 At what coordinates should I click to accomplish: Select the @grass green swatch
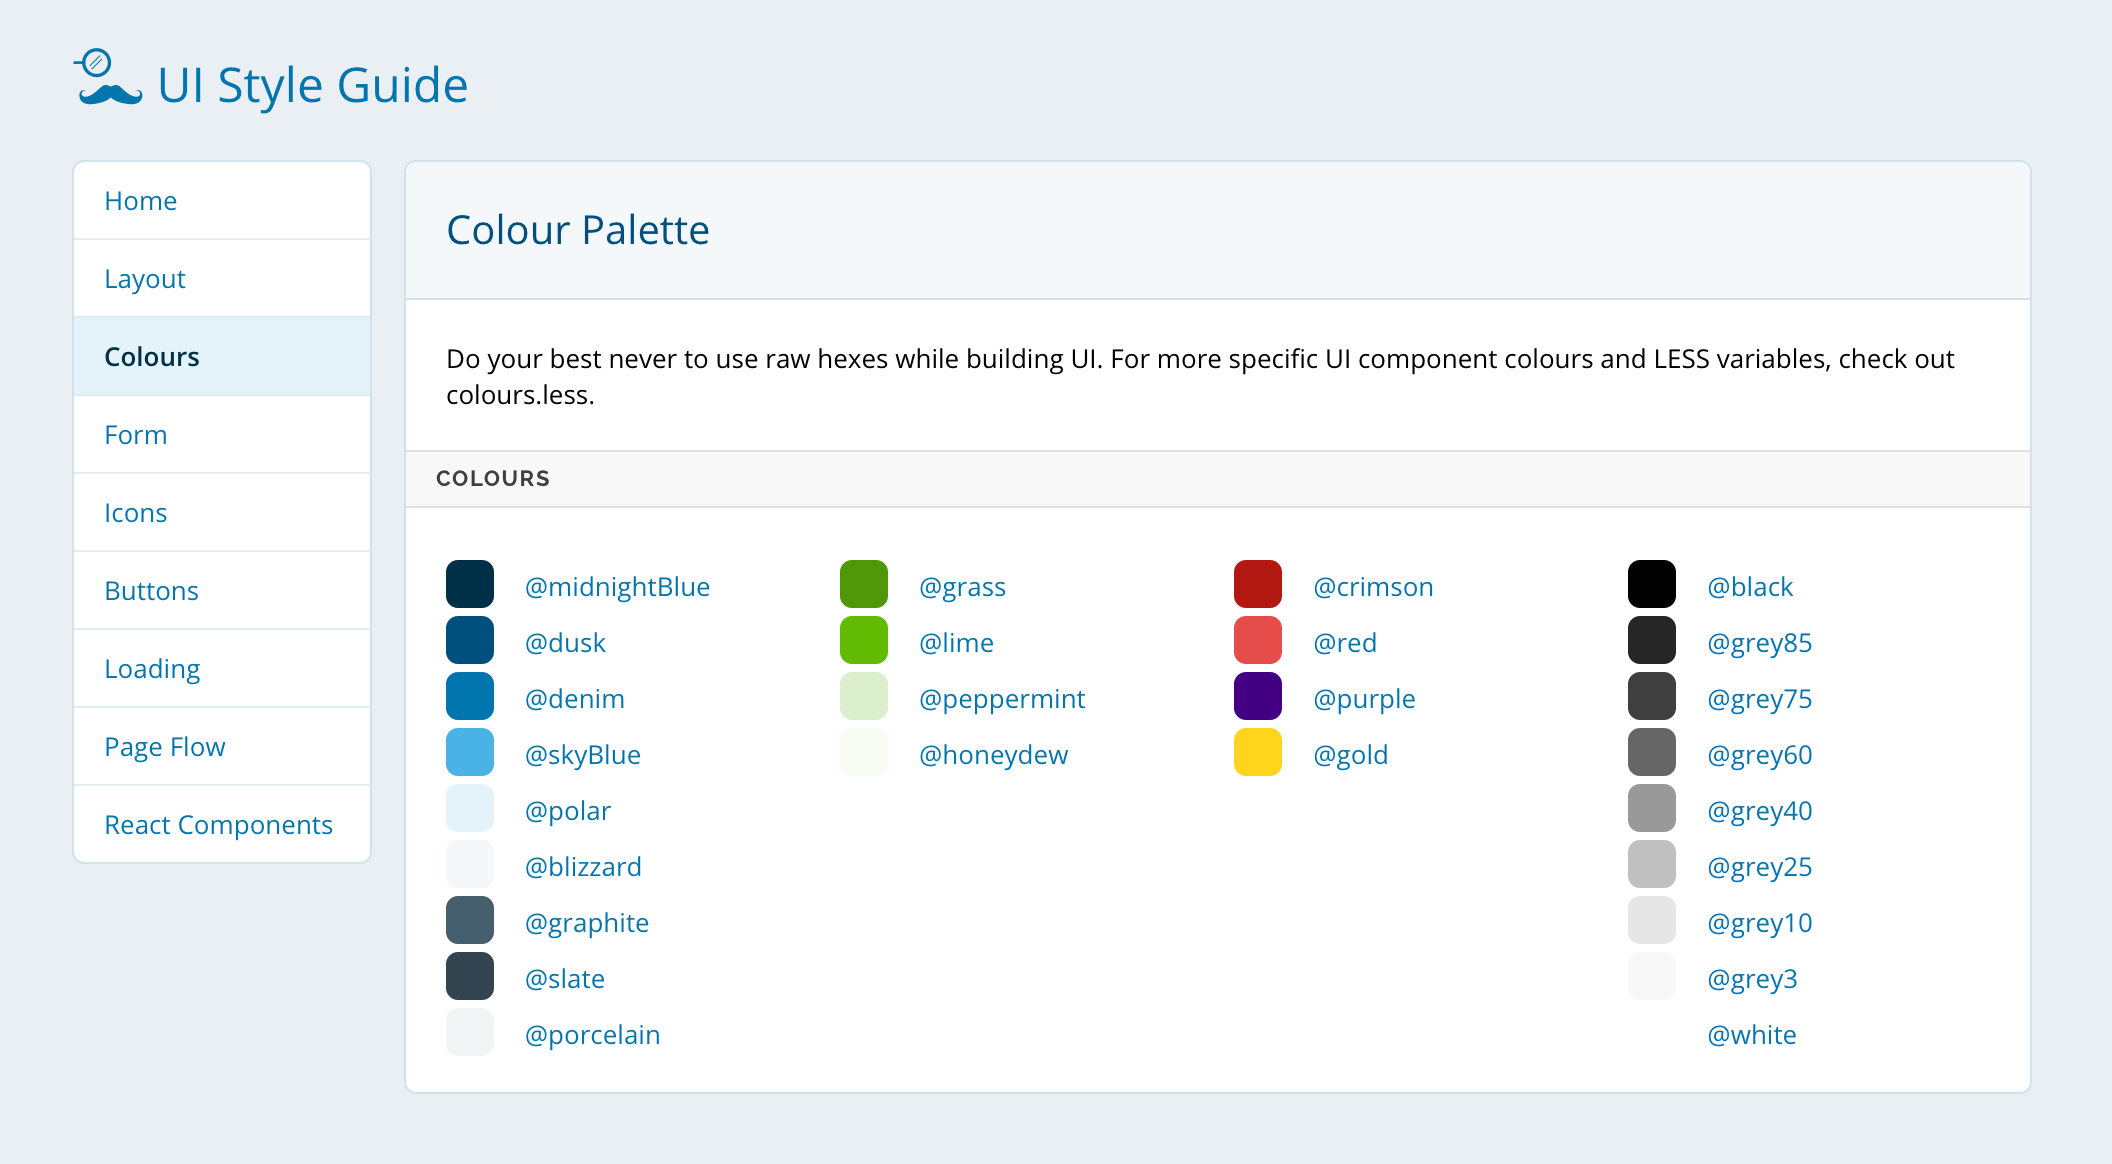coord(863,583)
